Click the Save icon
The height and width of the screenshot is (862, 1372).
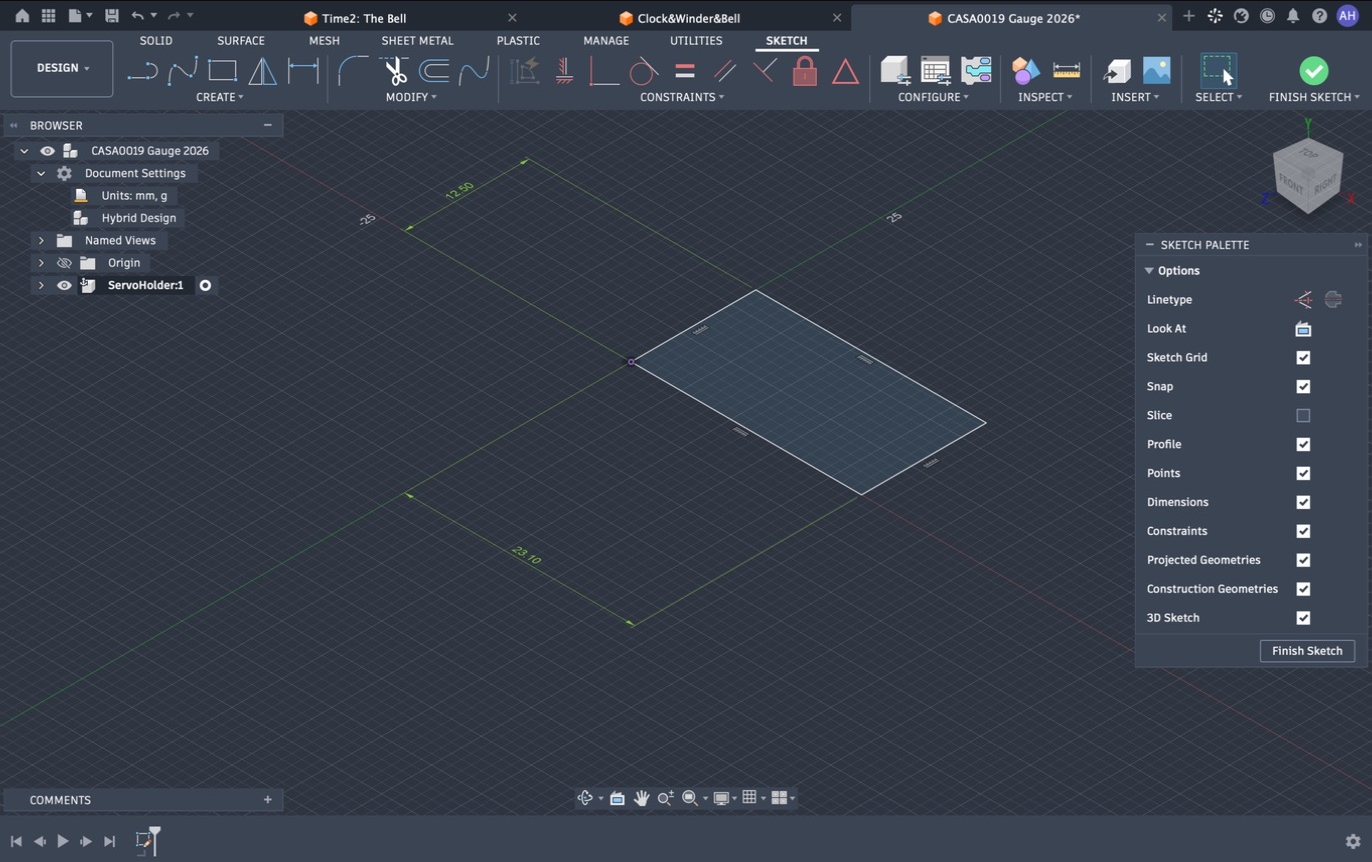[111, 16]
